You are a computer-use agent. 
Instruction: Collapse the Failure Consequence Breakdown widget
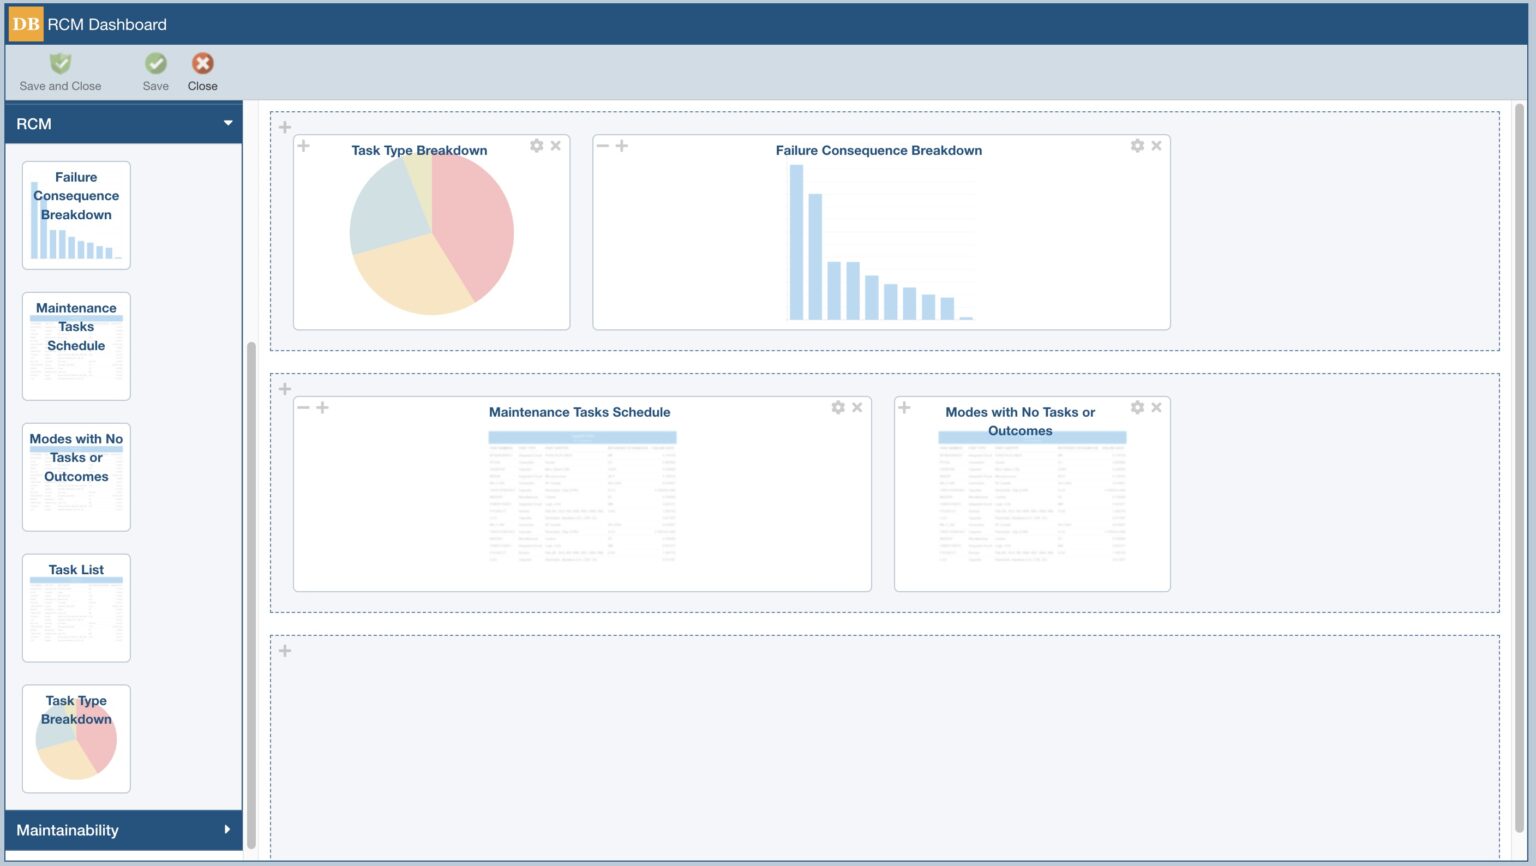click(x=603, y=145)
